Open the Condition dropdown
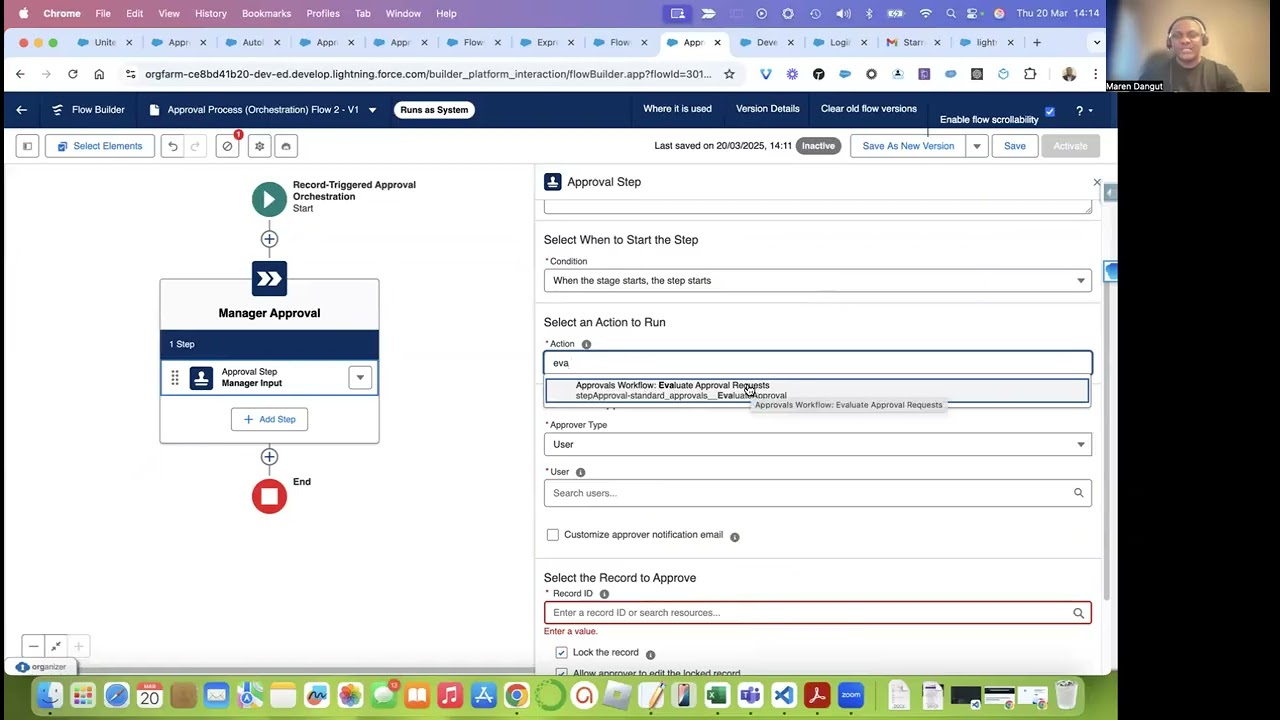 pyautogui.click(x=818, y=281)
